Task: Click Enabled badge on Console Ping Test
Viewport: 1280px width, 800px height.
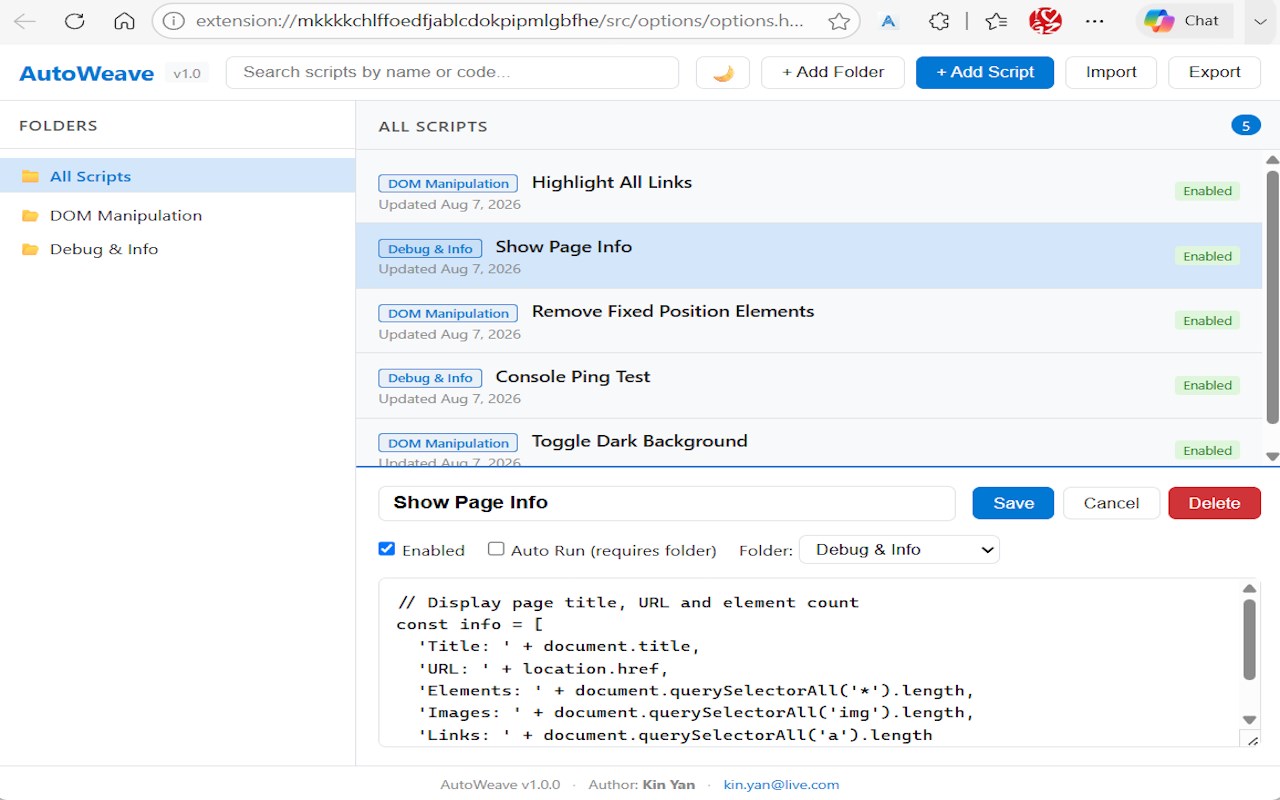Action: tap(1207, 385)
